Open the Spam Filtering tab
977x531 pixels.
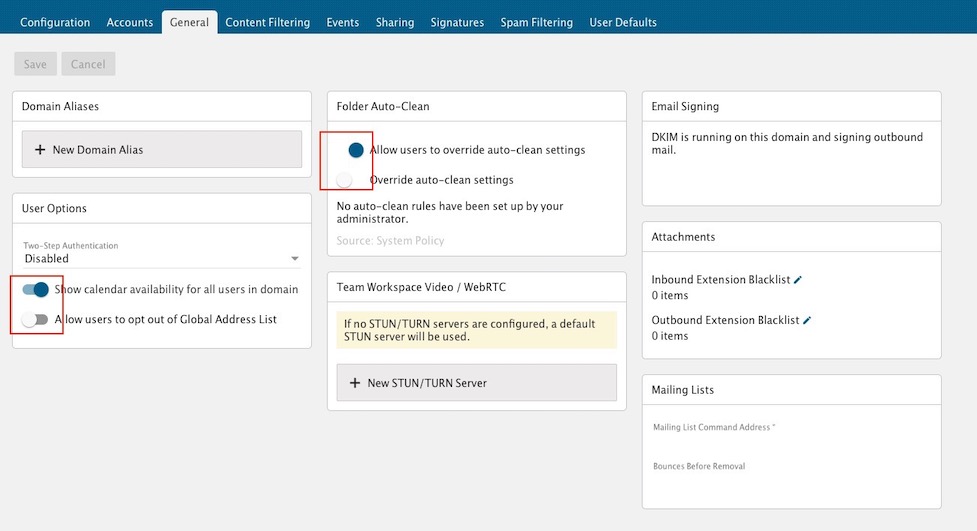click(x=536, y=22)
